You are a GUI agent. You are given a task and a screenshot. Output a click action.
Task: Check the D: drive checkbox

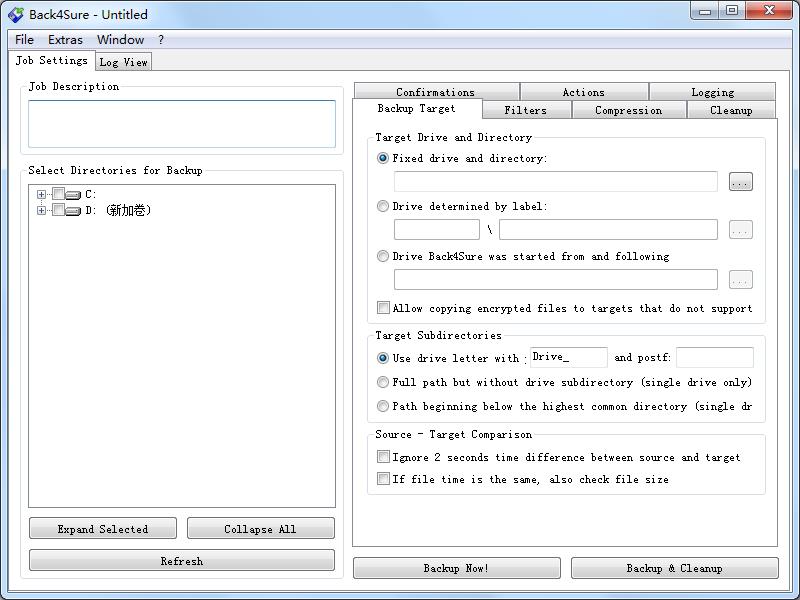click(58, 210)
